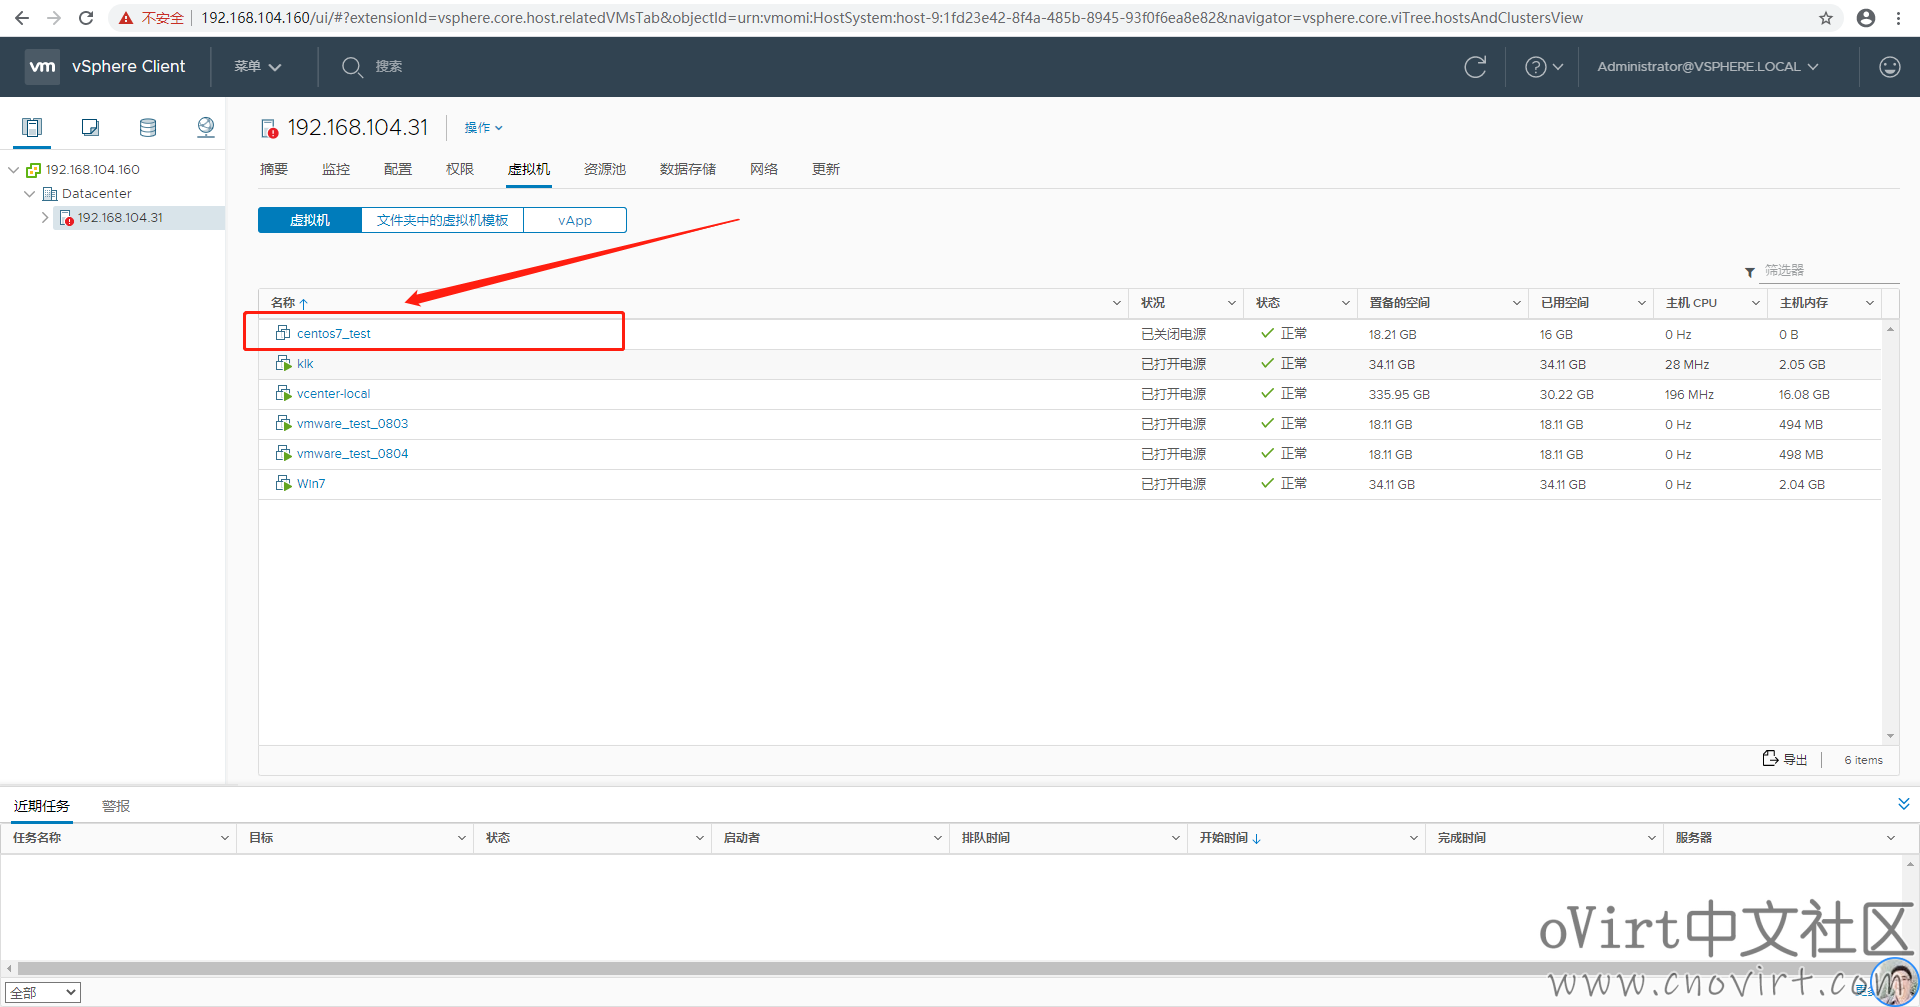The height and width of the screenshot is (1007, 1920).
Task: Click the host icon in page title
Action: pyautogui.click(x=269, y=128)
